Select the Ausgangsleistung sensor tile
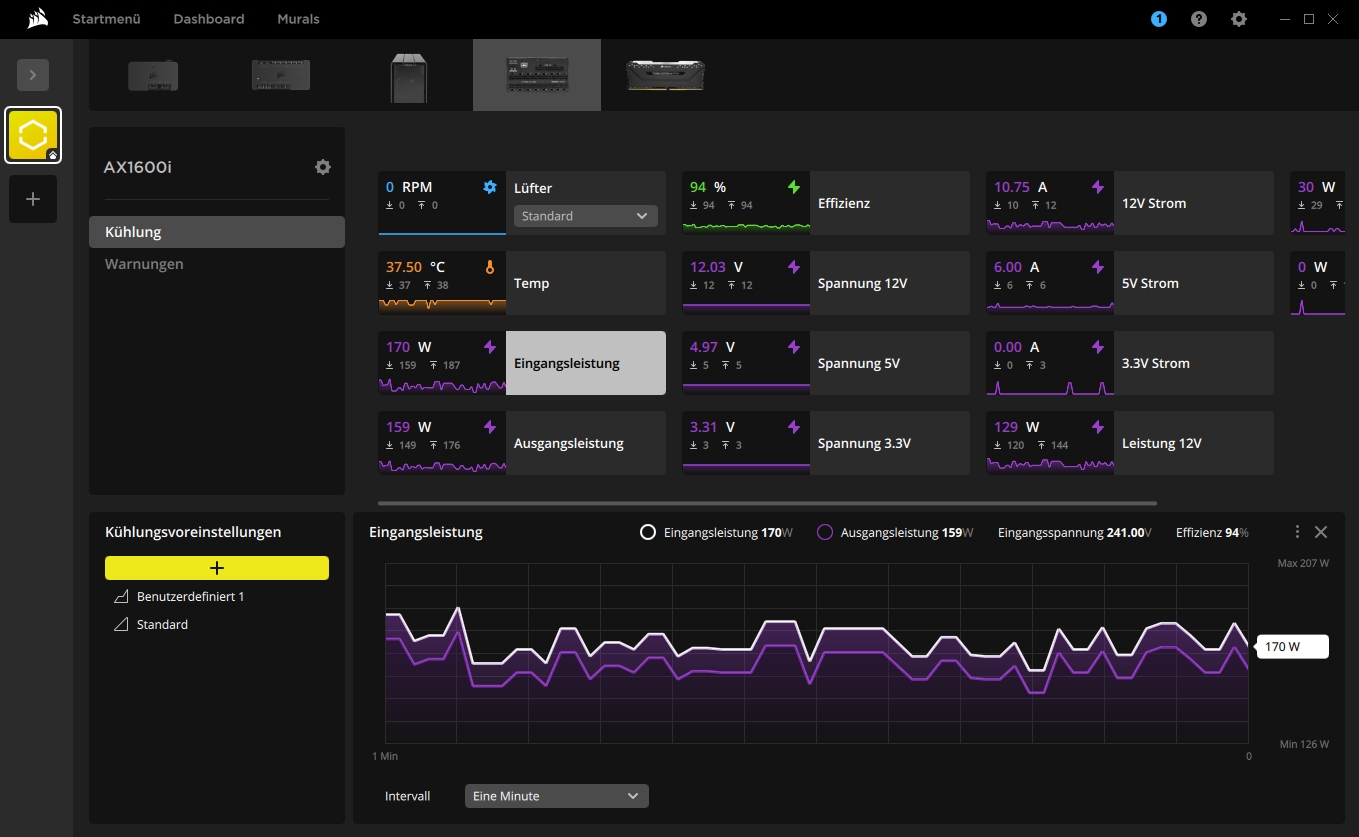The height and width of the screenshot is (837, 1359). click(522, 443)
